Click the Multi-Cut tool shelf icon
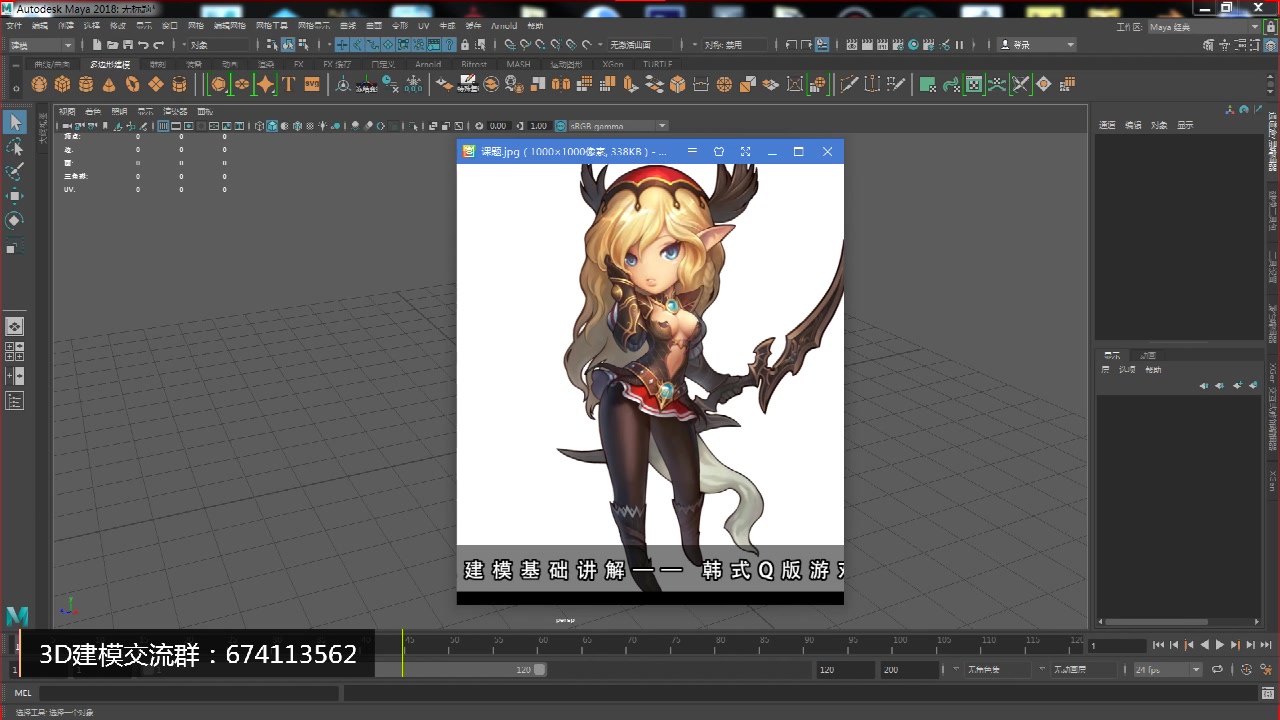 (849, 85)
